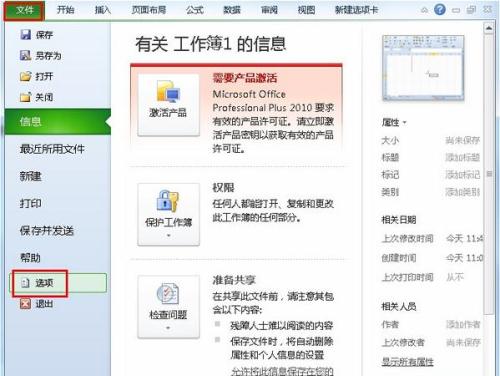The width and height of the screenshot is (500, 376).
Task: Collapse the ribbon with the caret icon
Action: click(424, 10)
